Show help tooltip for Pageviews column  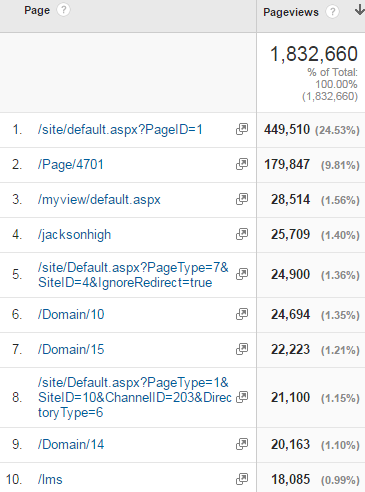[x=332, y=12]
